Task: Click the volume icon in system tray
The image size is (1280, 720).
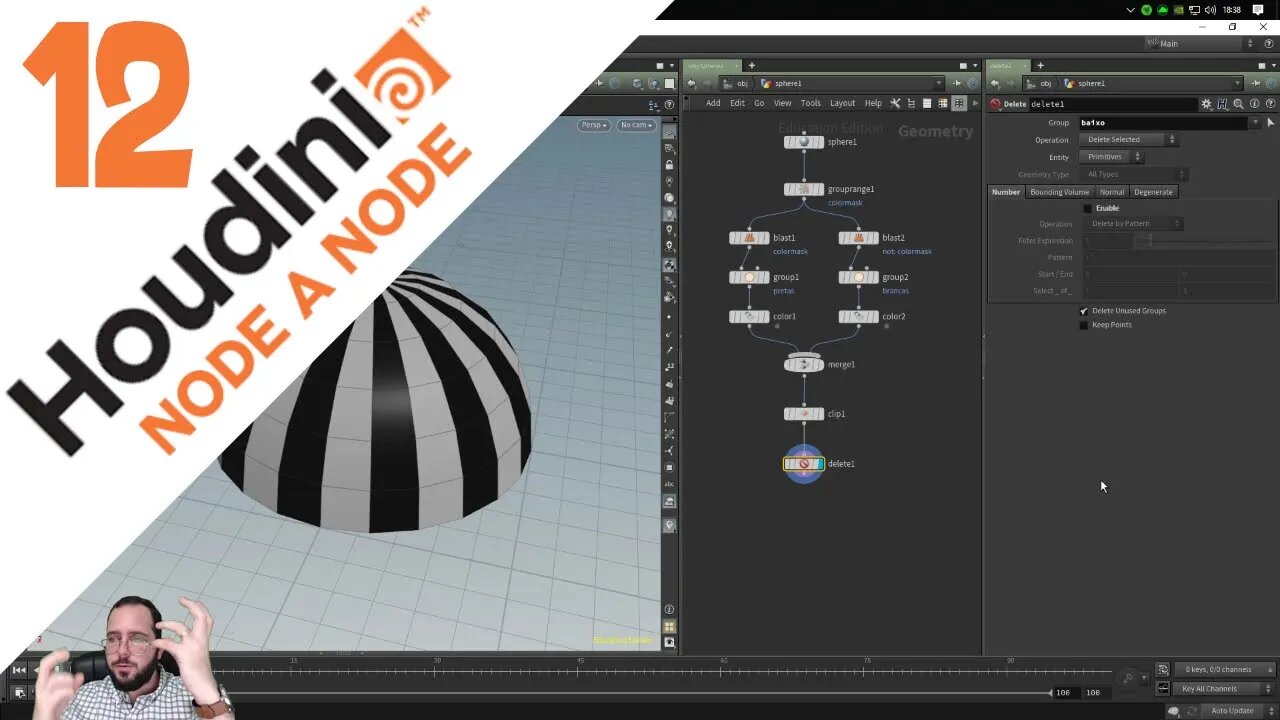Action: [x=1211, y=10]
